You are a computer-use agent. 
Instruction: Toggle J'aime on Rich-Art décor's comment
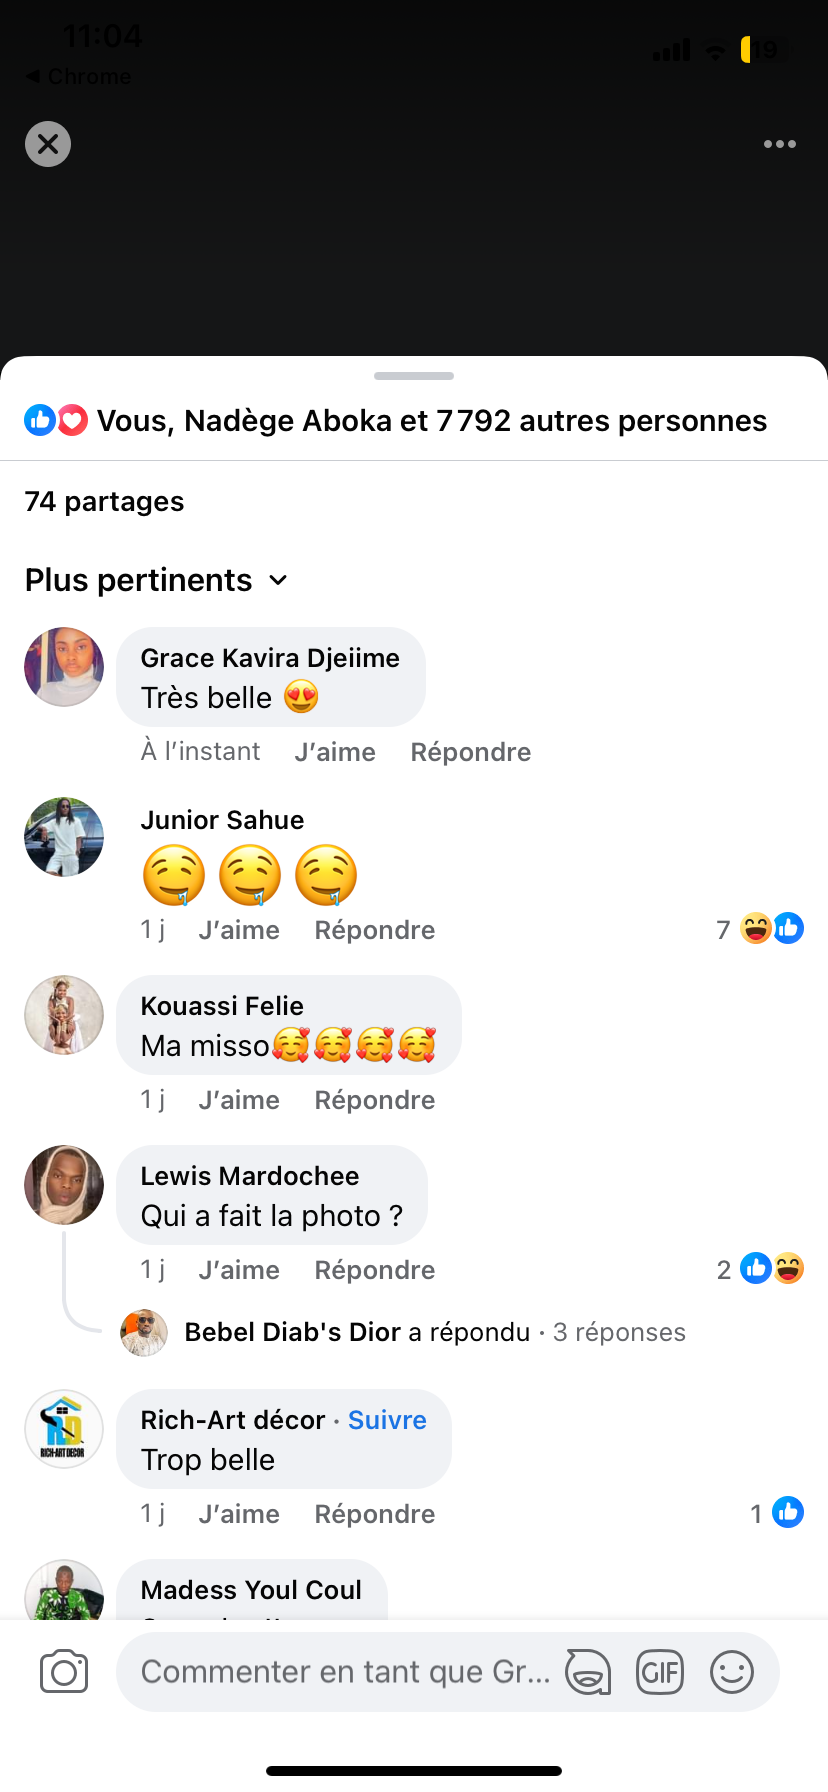pos(239,1514)
